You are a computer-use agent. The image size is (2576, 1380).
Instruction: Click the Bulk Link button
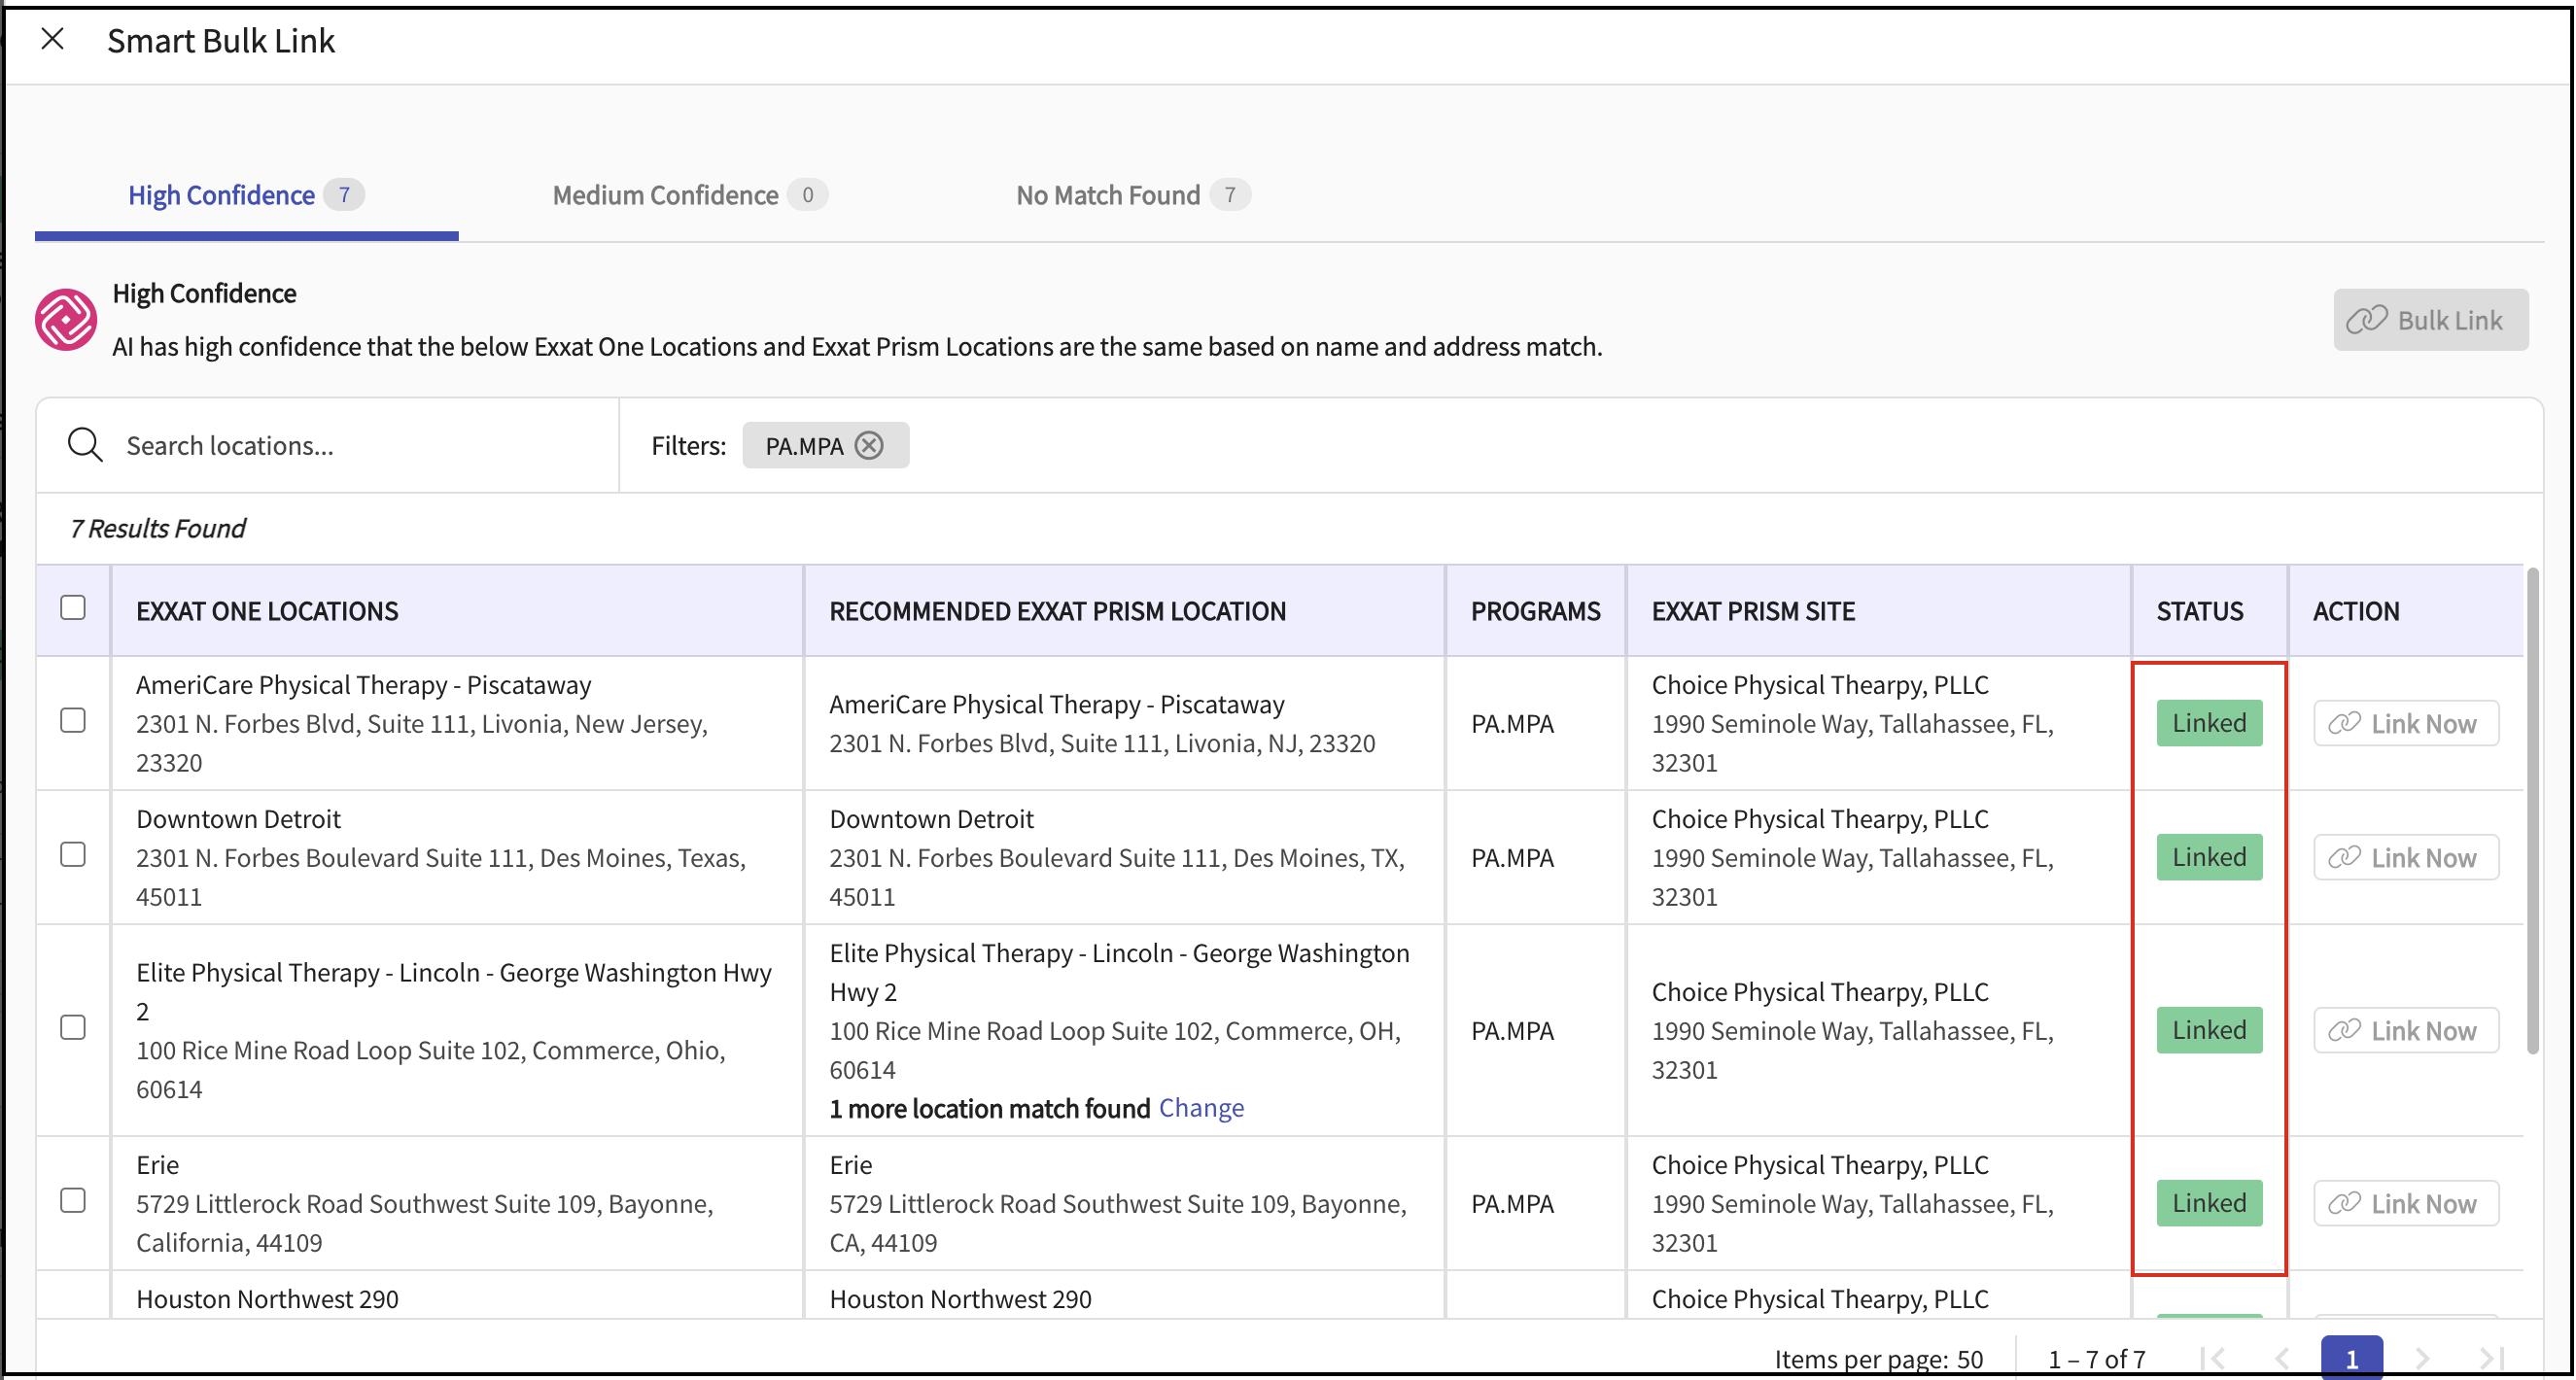coord(2430,320)
